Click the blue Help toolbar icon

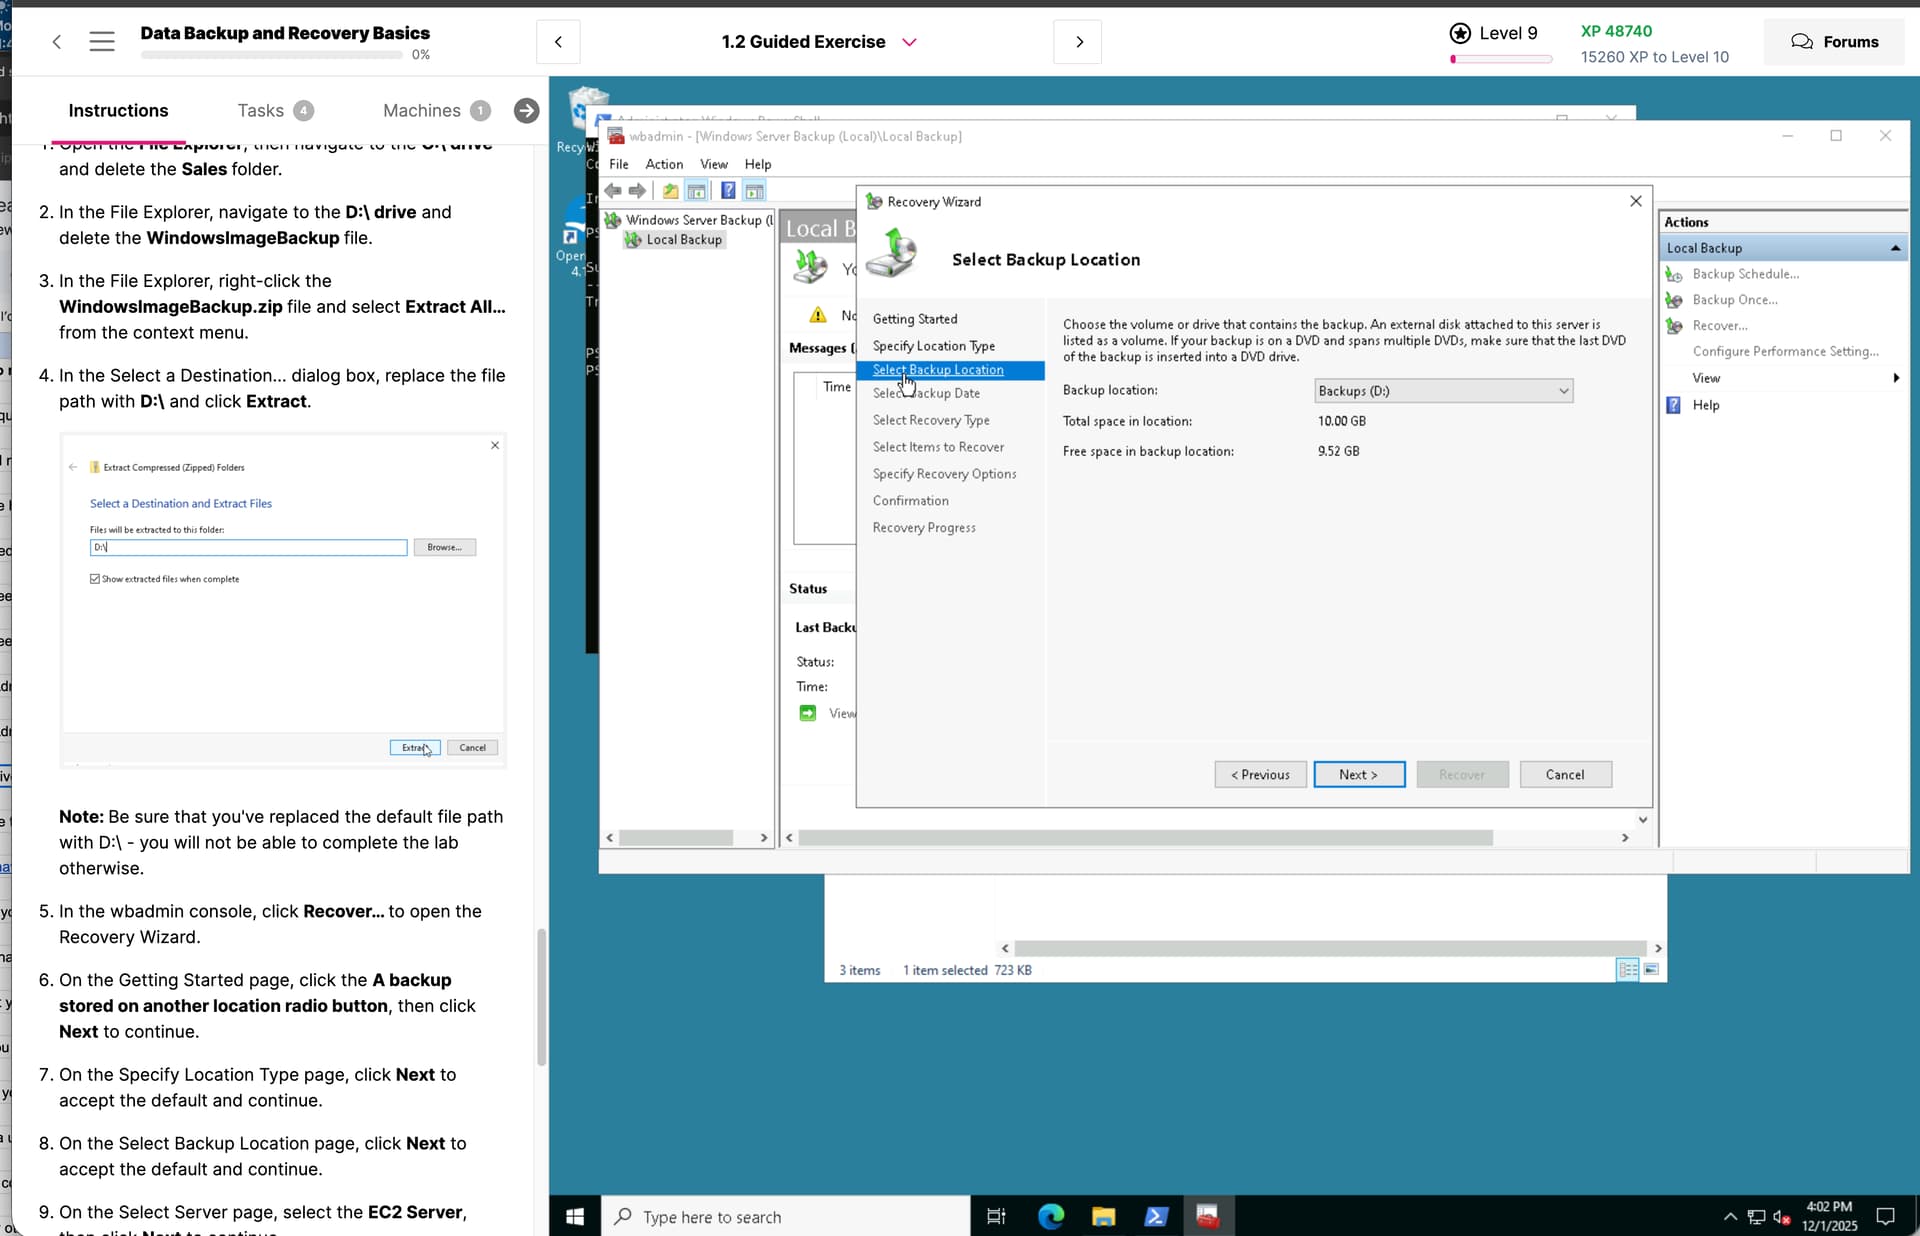coord(728,191)
